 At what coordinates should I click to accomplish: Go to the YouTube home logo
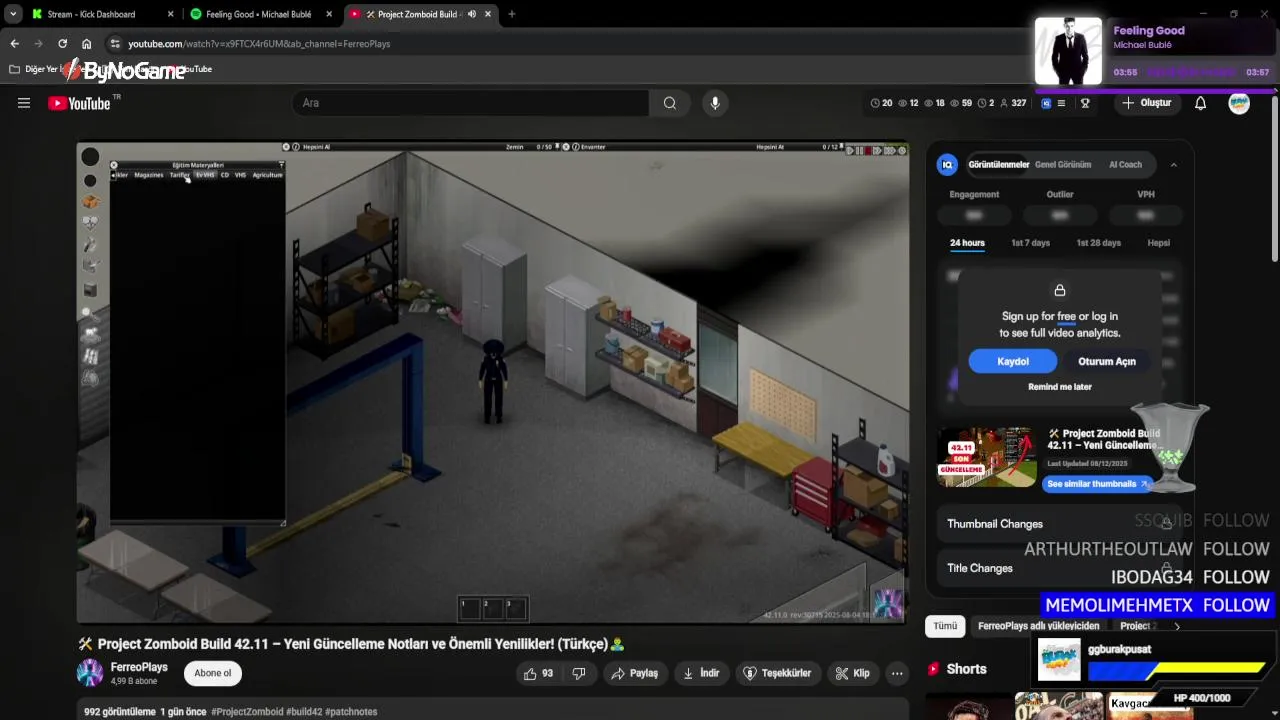(79, 103)
